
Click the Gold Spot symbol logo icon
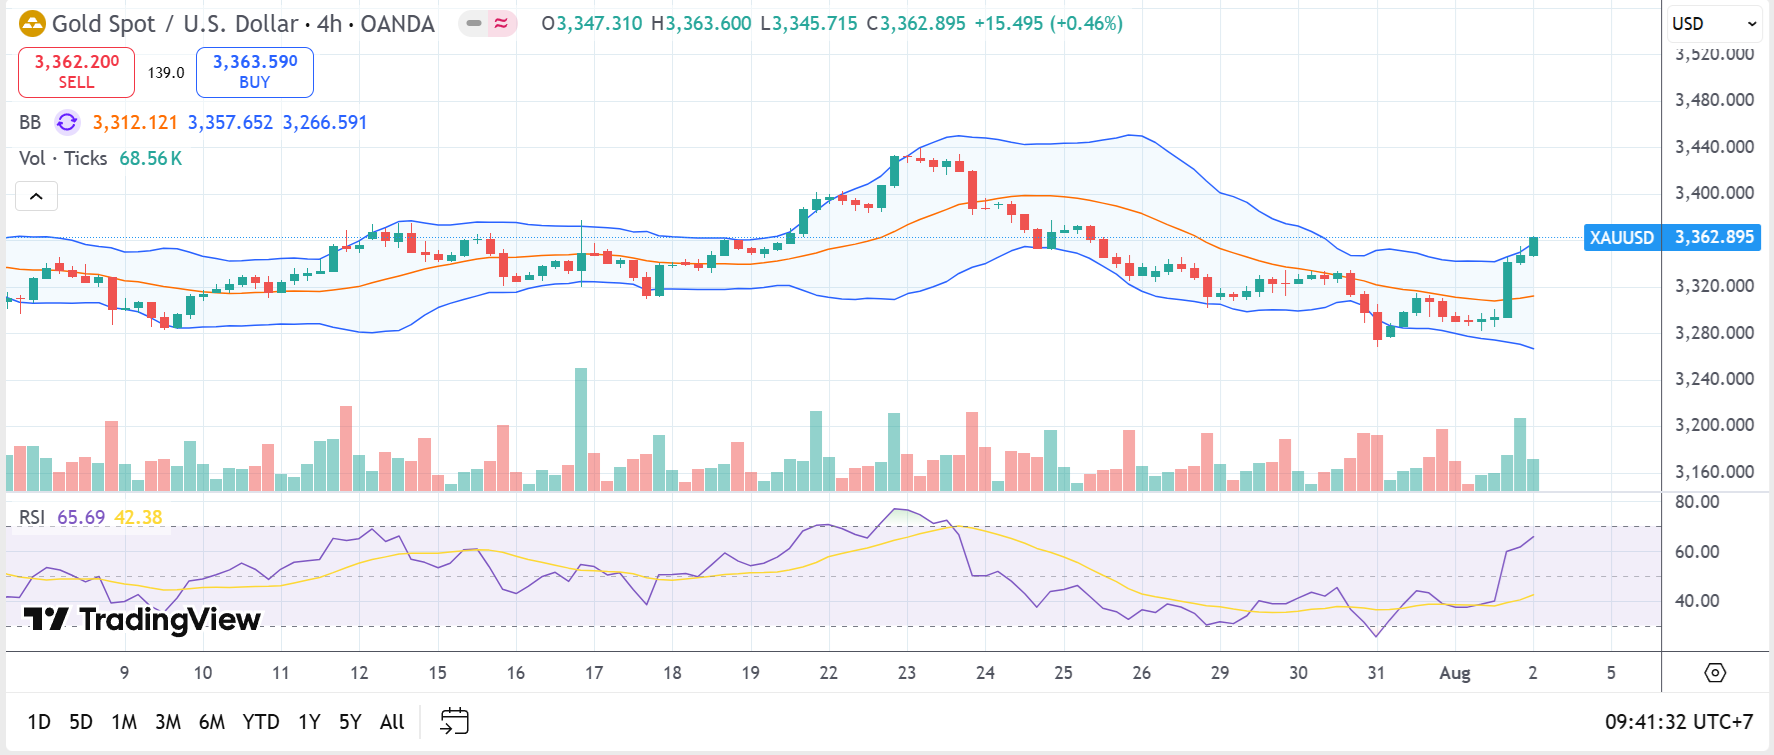(x=32, y=23)
